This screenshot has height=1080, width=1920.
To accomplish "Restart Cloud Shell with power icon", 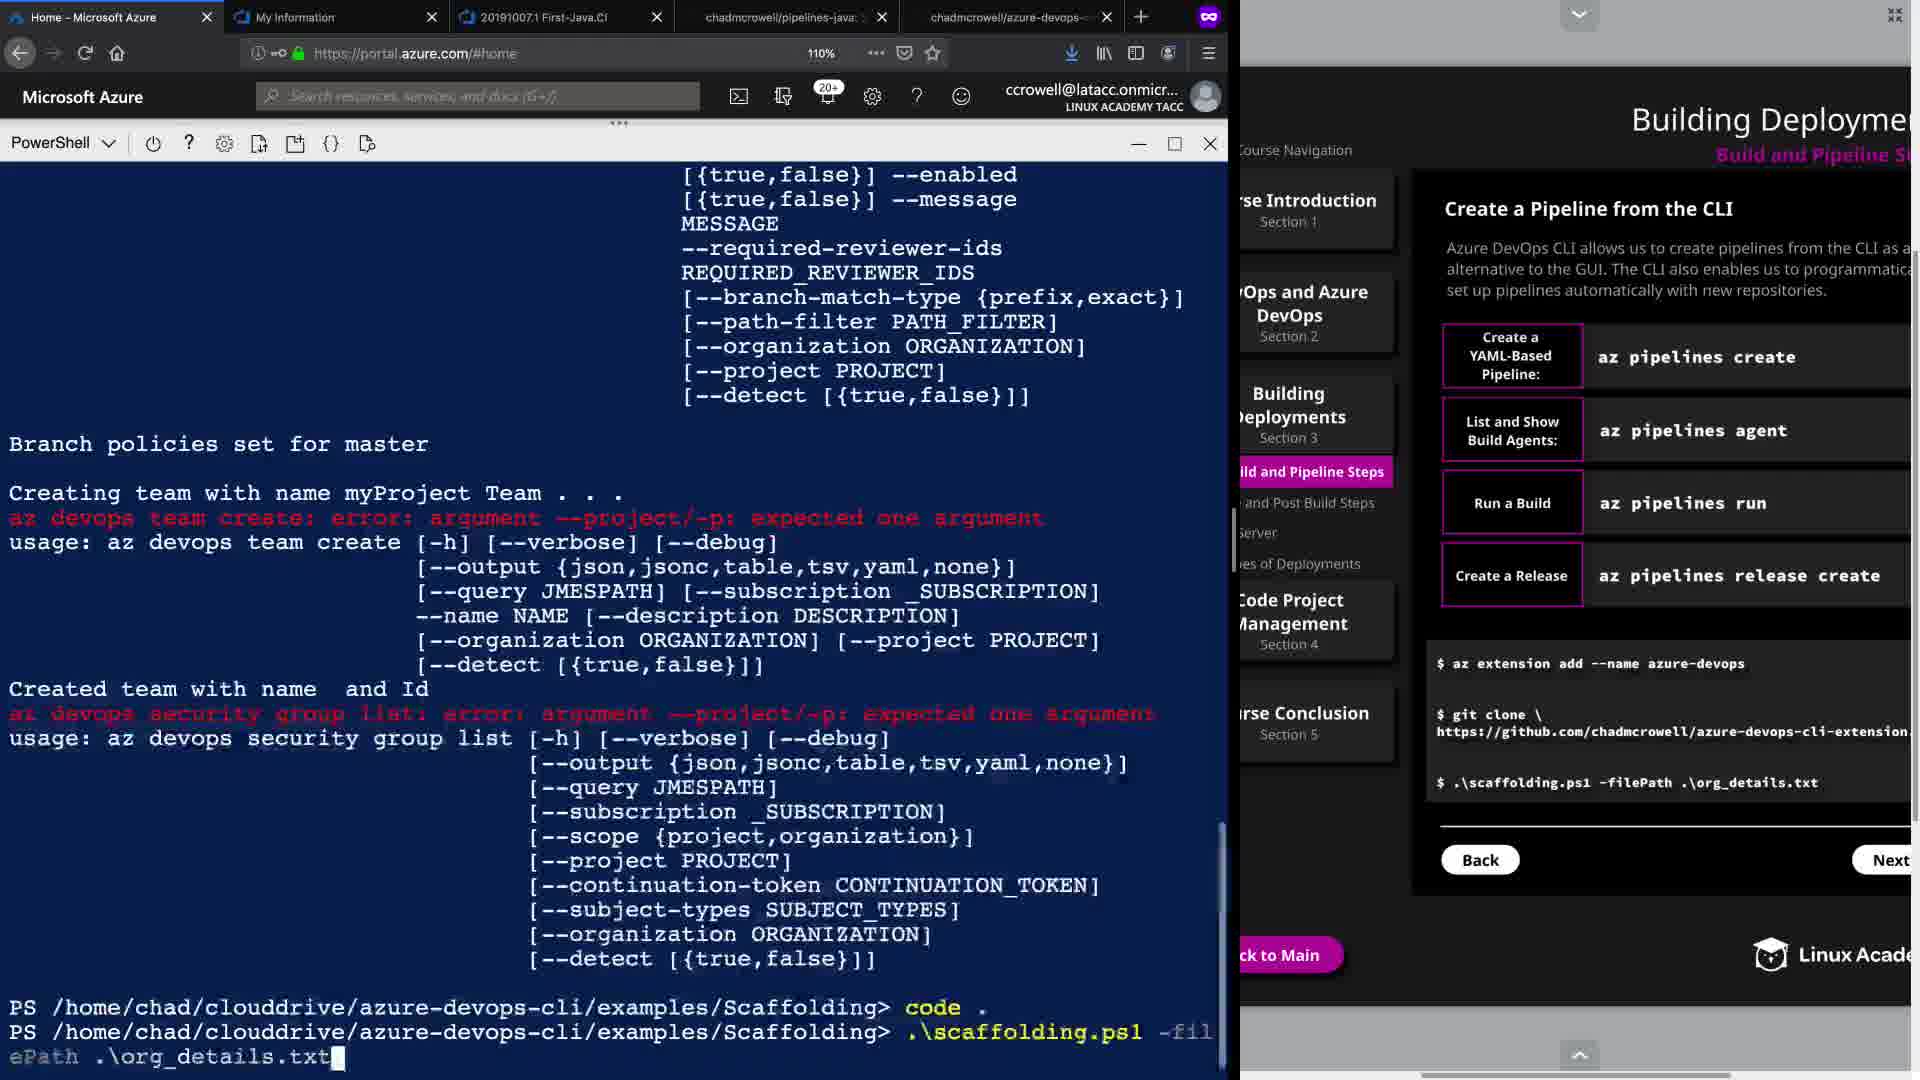I will click(153, 144).
